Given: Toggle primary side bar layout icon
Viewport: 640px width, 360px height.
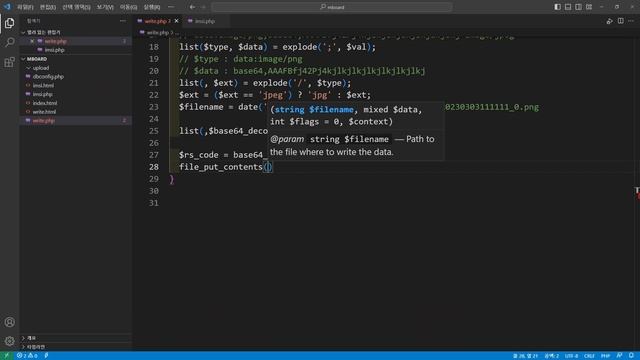Looking at the screenshot, I should 558,7.
